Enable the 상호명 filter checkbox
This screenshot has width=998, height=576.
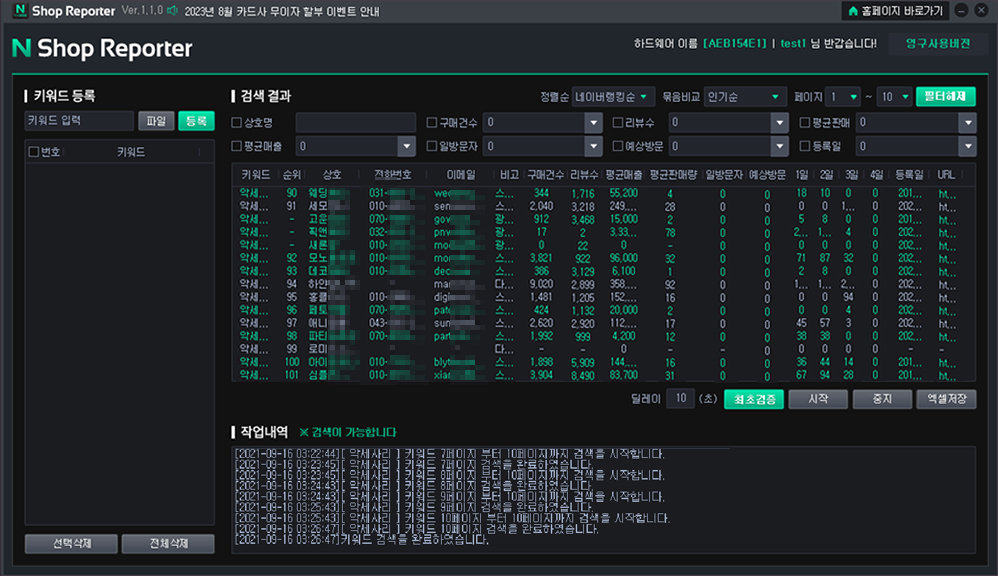coord(237,122)
